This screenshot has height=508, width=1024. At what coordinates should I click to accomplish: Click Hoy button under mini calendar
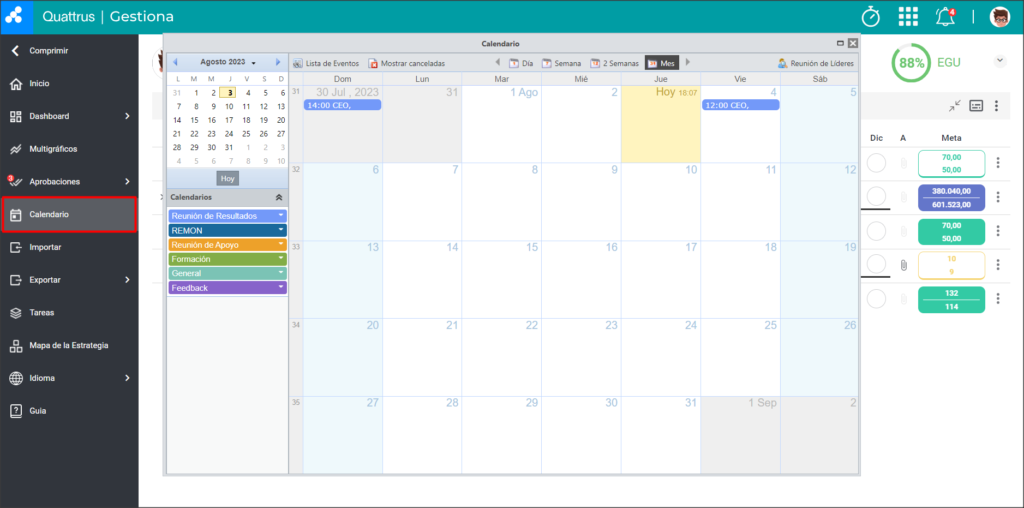228,178
